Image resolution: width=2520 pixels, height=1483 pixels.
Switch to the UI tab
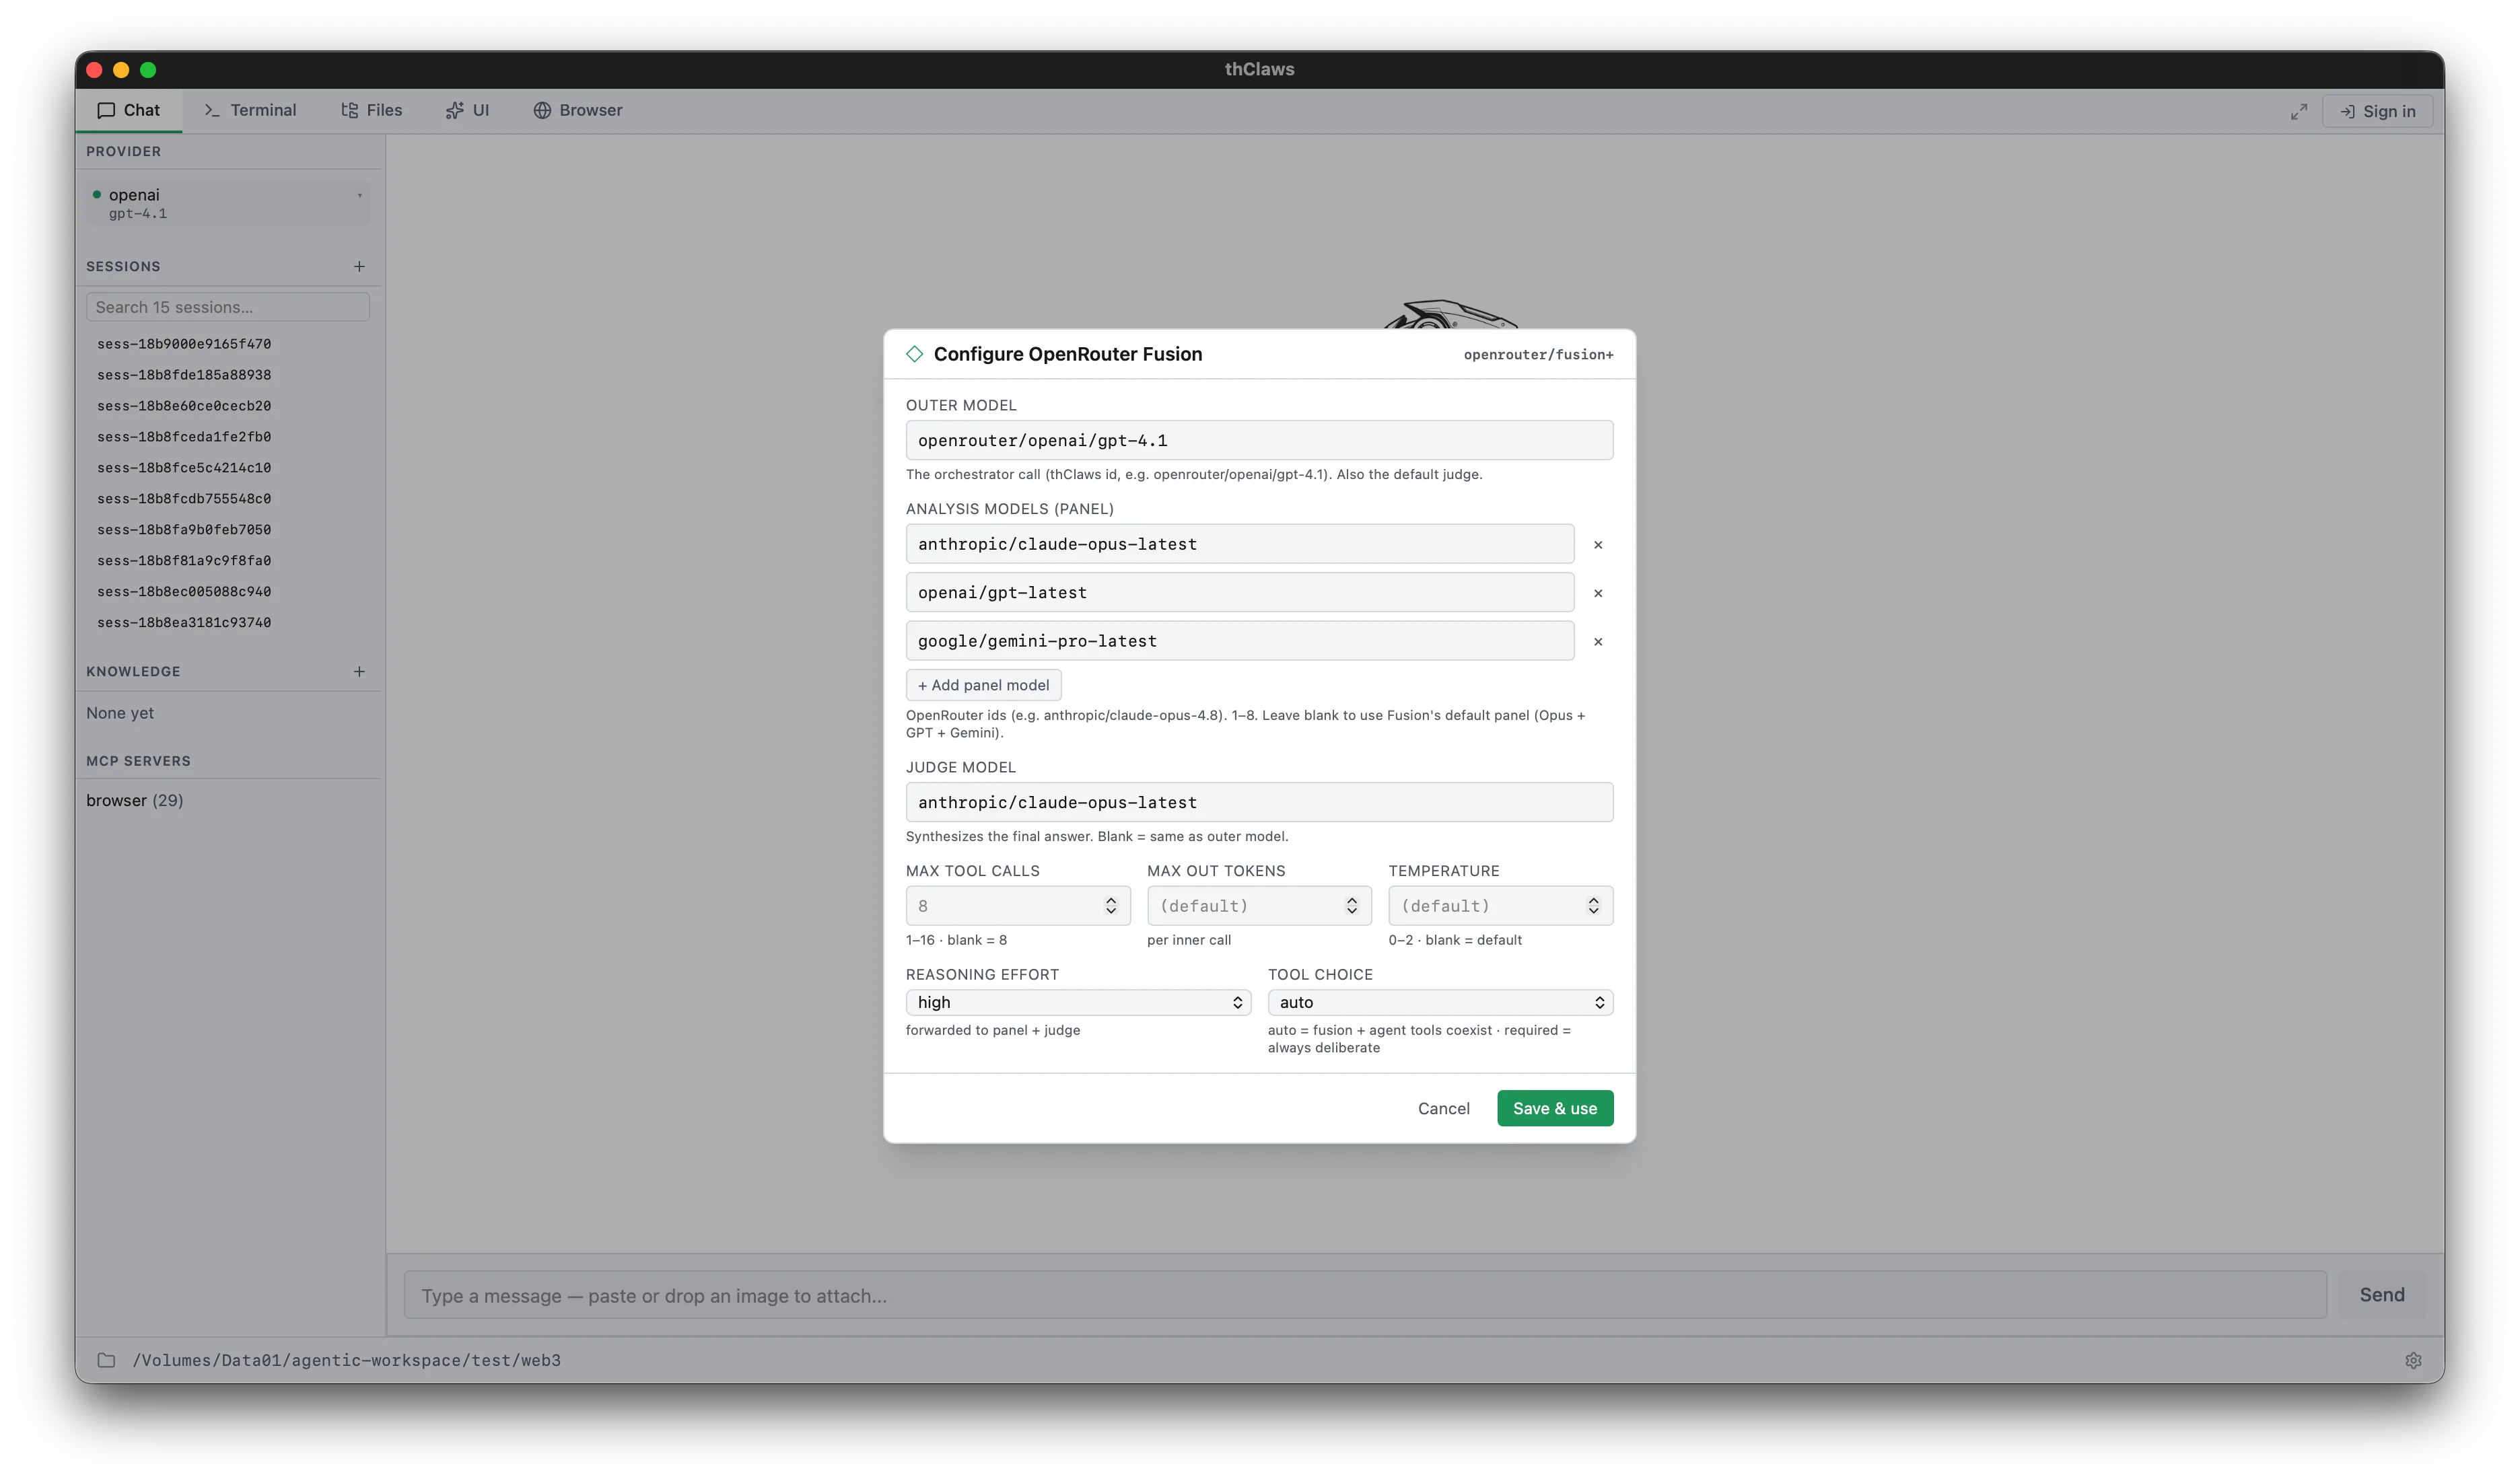click(x=467, y=110)
